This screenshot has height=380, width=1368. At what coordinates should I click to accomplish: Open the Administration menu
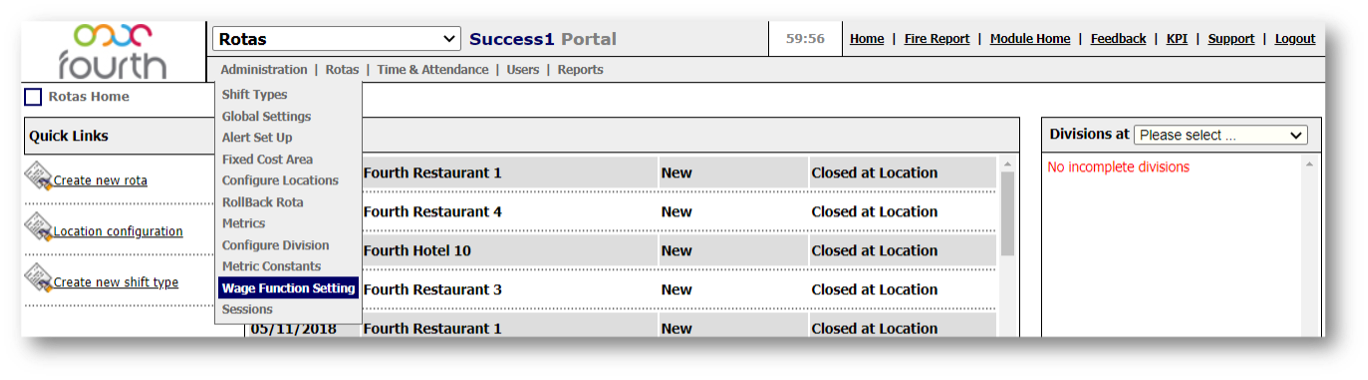coord(264,70)
